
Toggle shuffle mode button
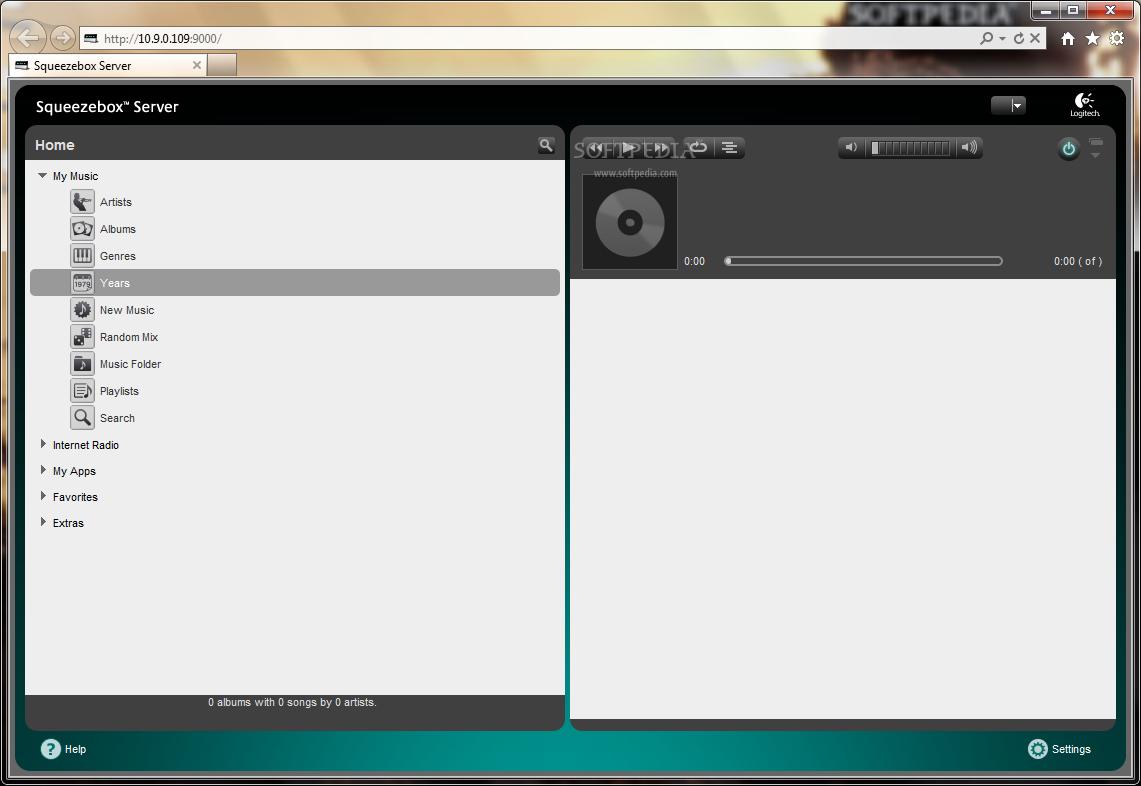730,148
